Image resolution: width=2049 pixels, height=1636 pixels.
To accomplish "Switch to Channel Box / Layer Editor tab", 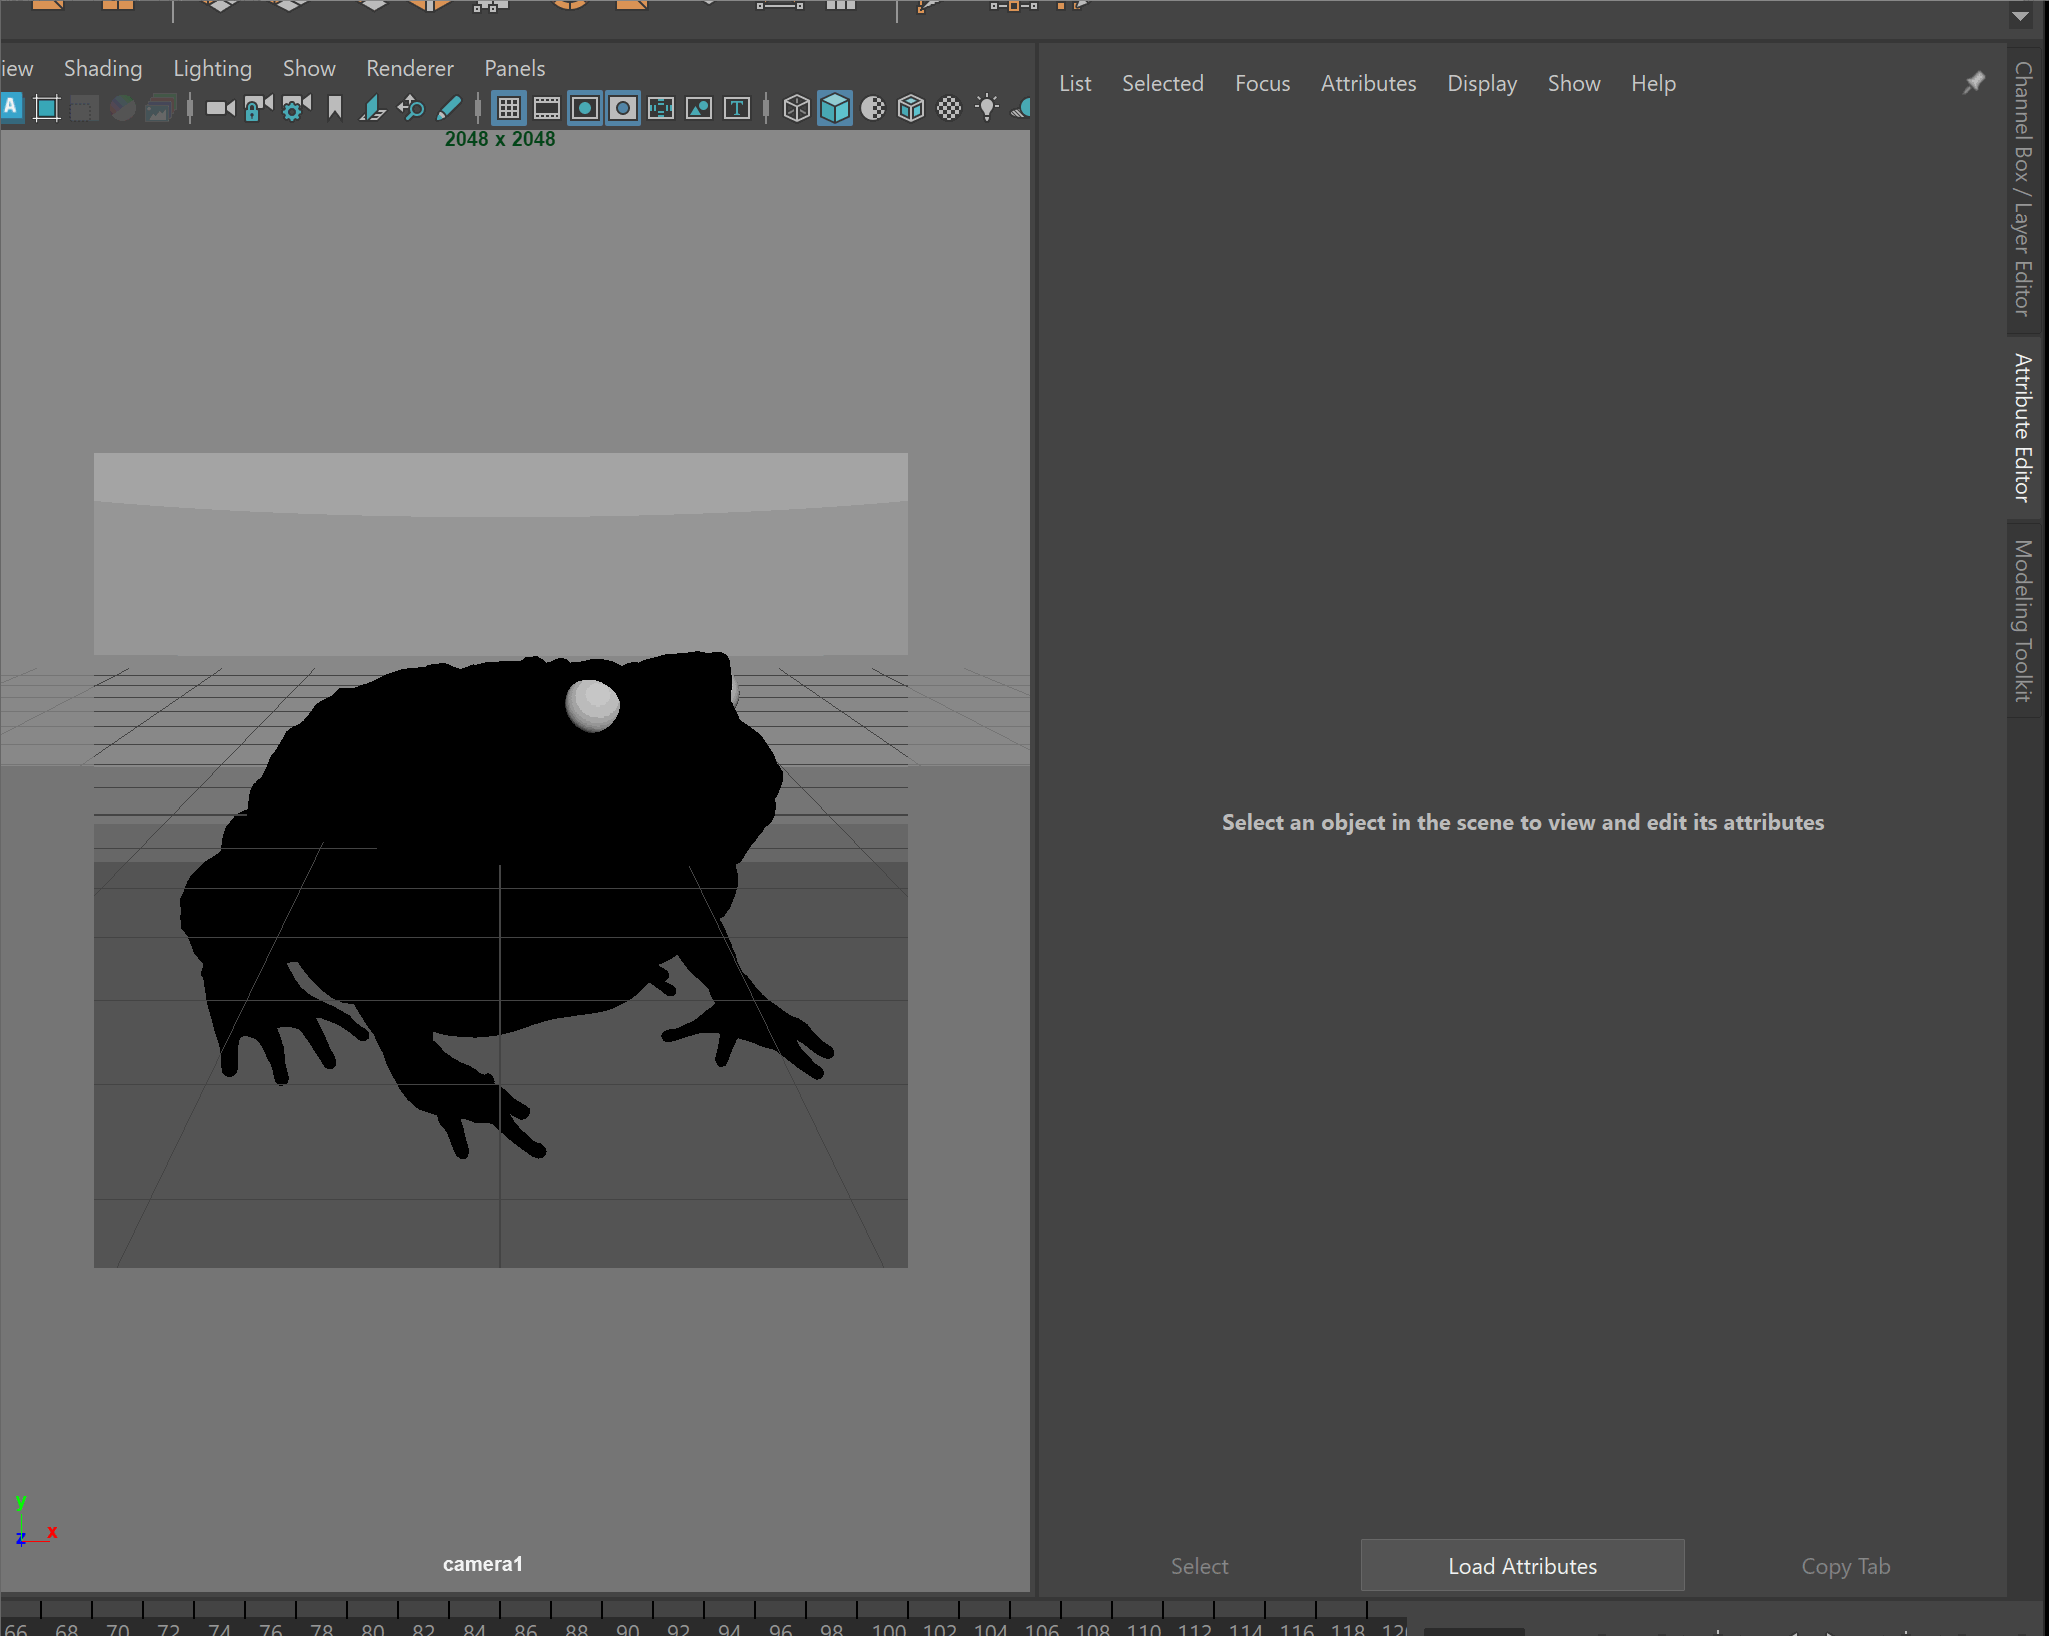I will 2023,188.
